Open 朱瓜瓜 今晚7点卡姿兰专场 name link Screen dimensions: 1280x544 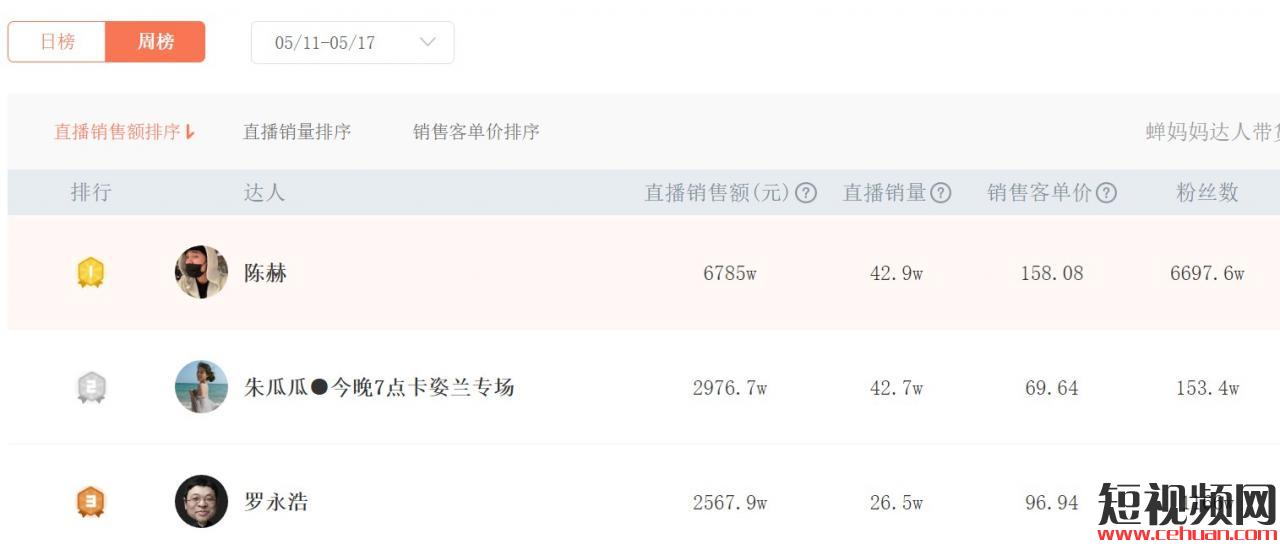(x=379, y=388)
